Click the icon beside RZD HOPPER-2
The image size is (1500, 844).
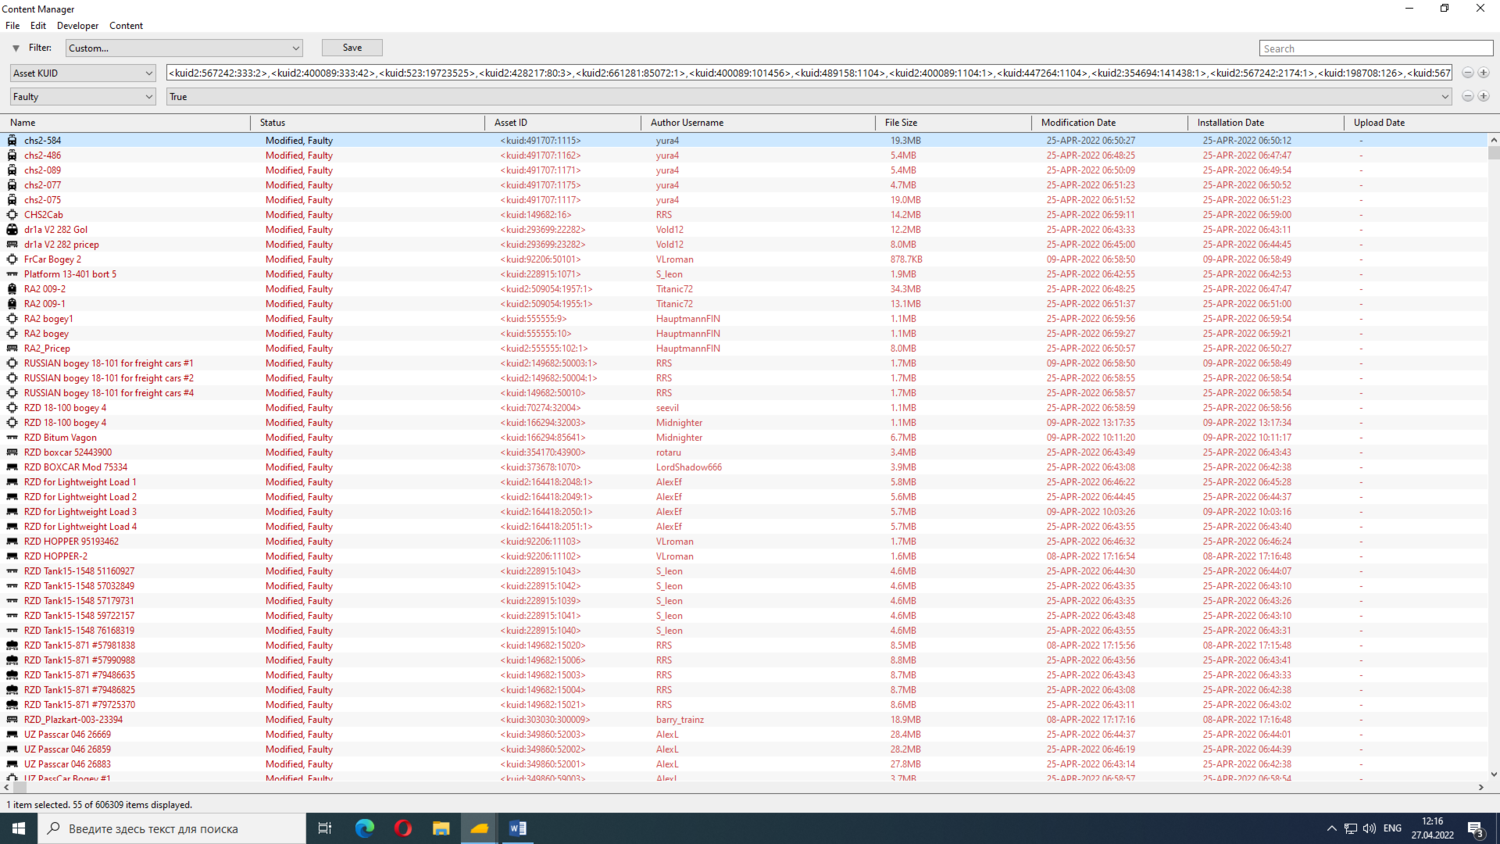12,556
